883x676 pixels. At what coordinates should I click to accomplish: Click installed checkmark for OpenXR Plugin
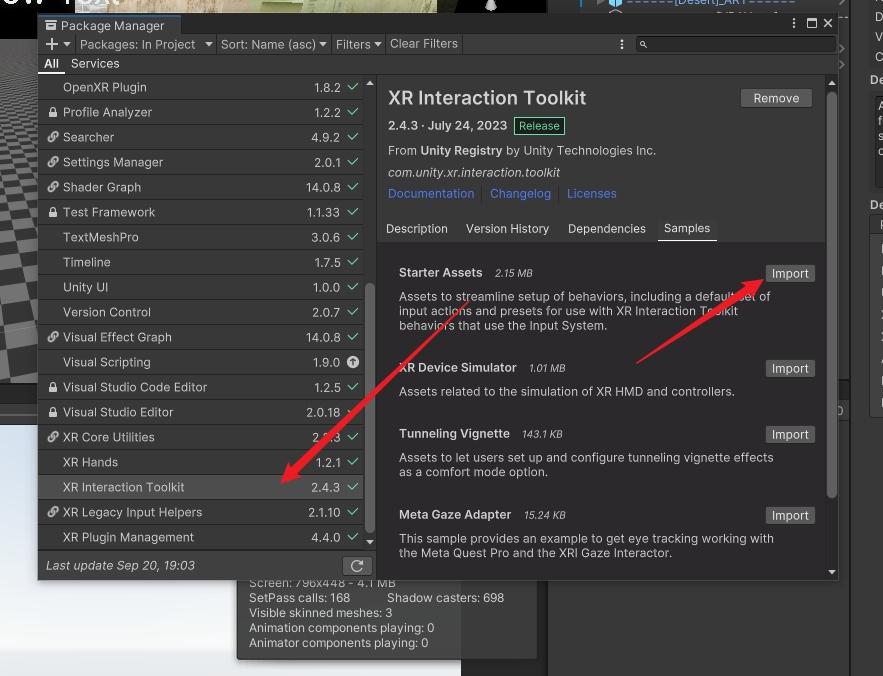pyautogui.click(x=353, y=87)
